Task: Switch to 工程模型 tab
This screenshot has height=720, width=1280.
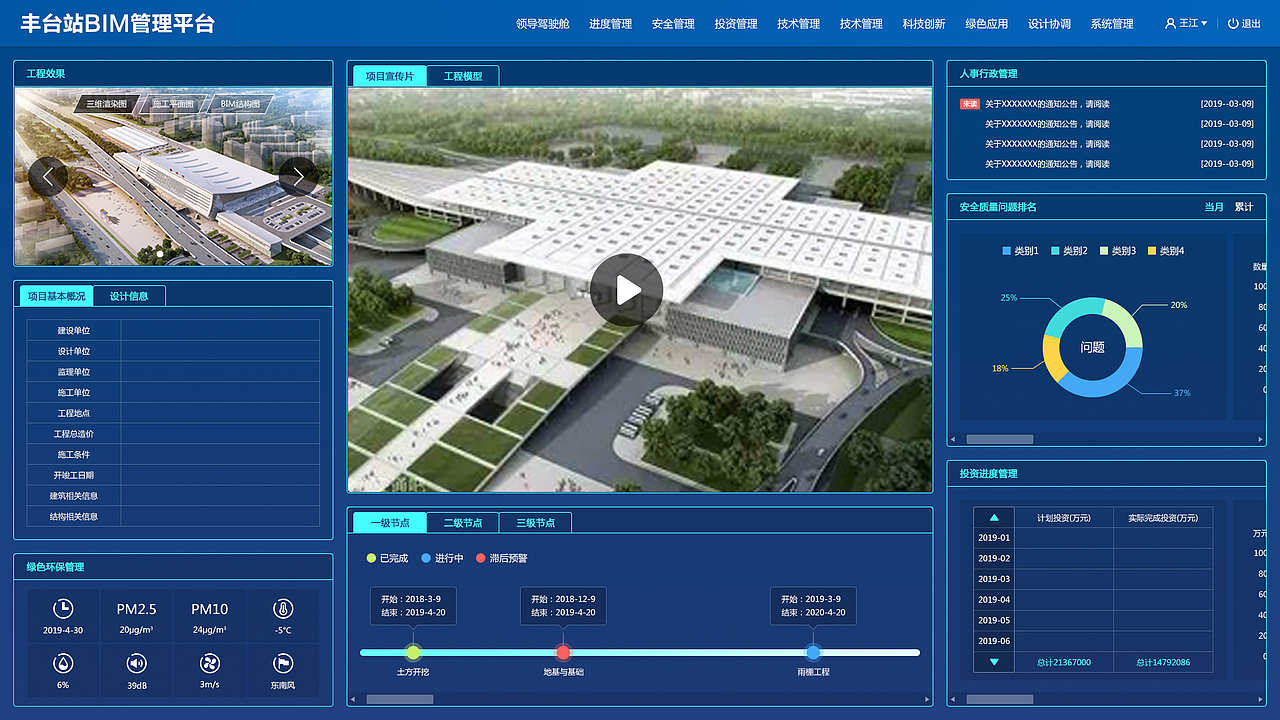Action: point(463,76)
